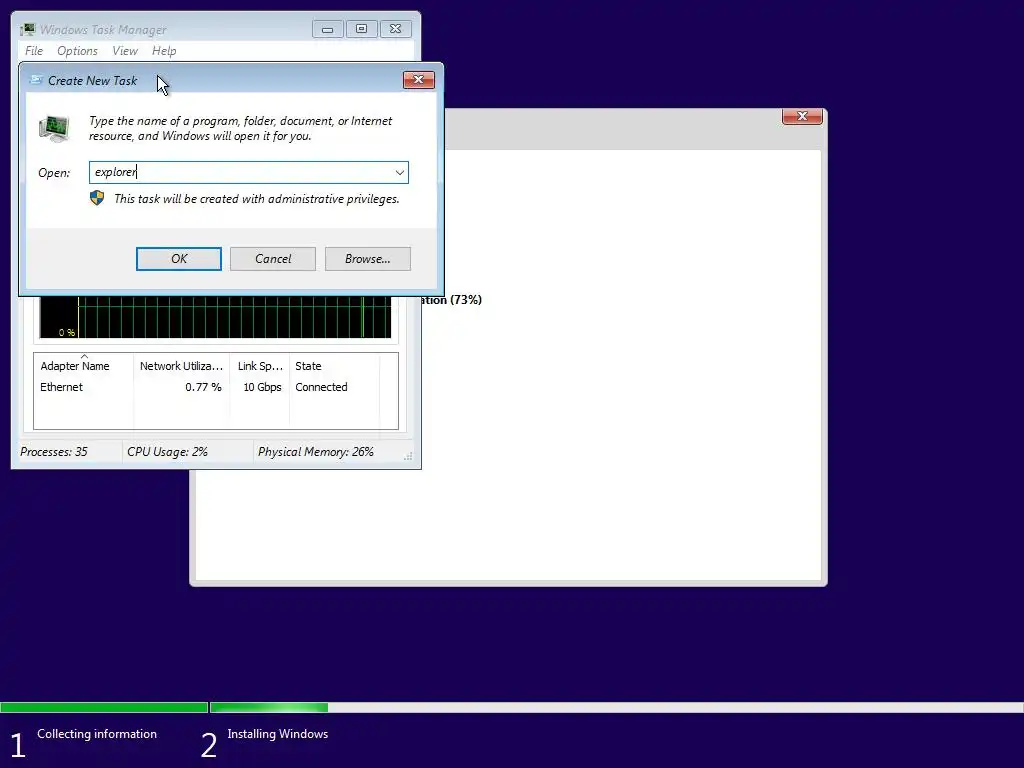Open the Options menu in Task Manager

pyautogui.click(x=77, y=51)
